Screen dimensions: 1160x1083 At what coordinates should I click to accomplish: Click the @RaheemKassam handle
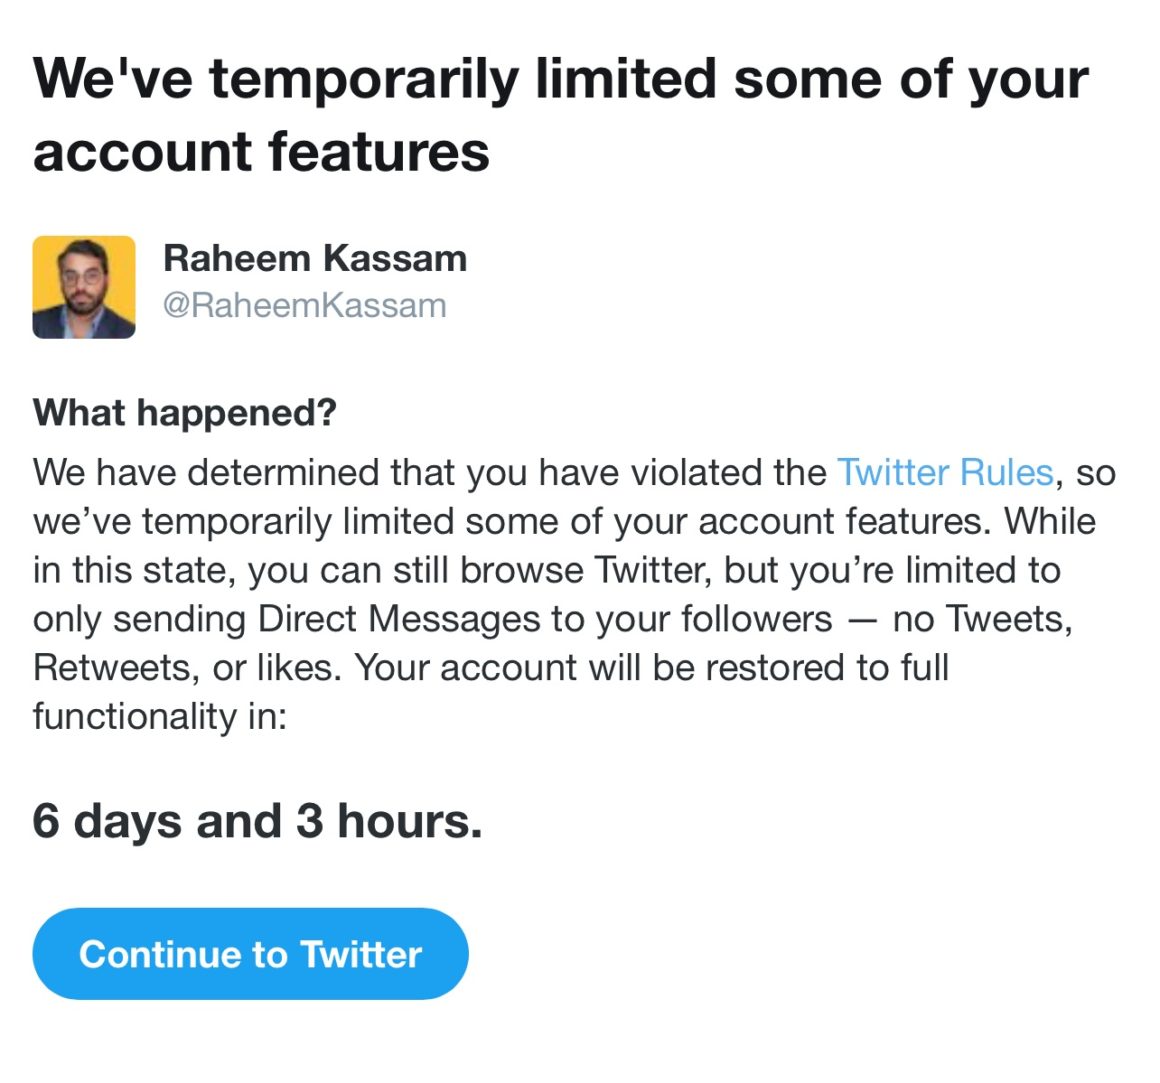click(304, 305)
